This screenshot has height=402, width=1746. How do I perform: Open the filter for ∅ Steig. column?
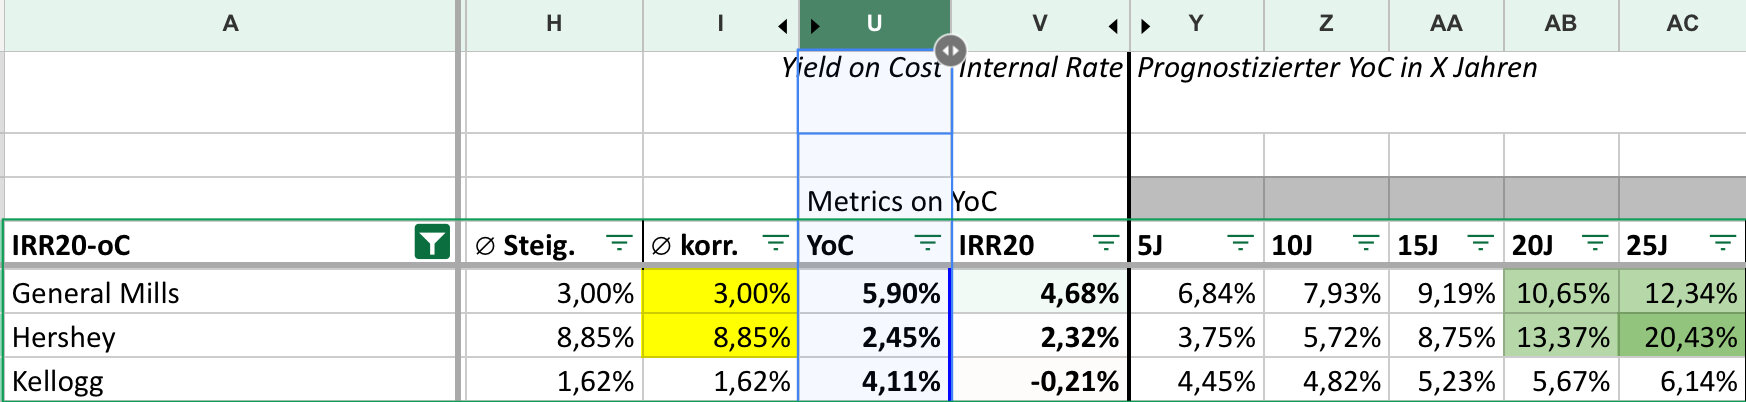pos(619,243)
